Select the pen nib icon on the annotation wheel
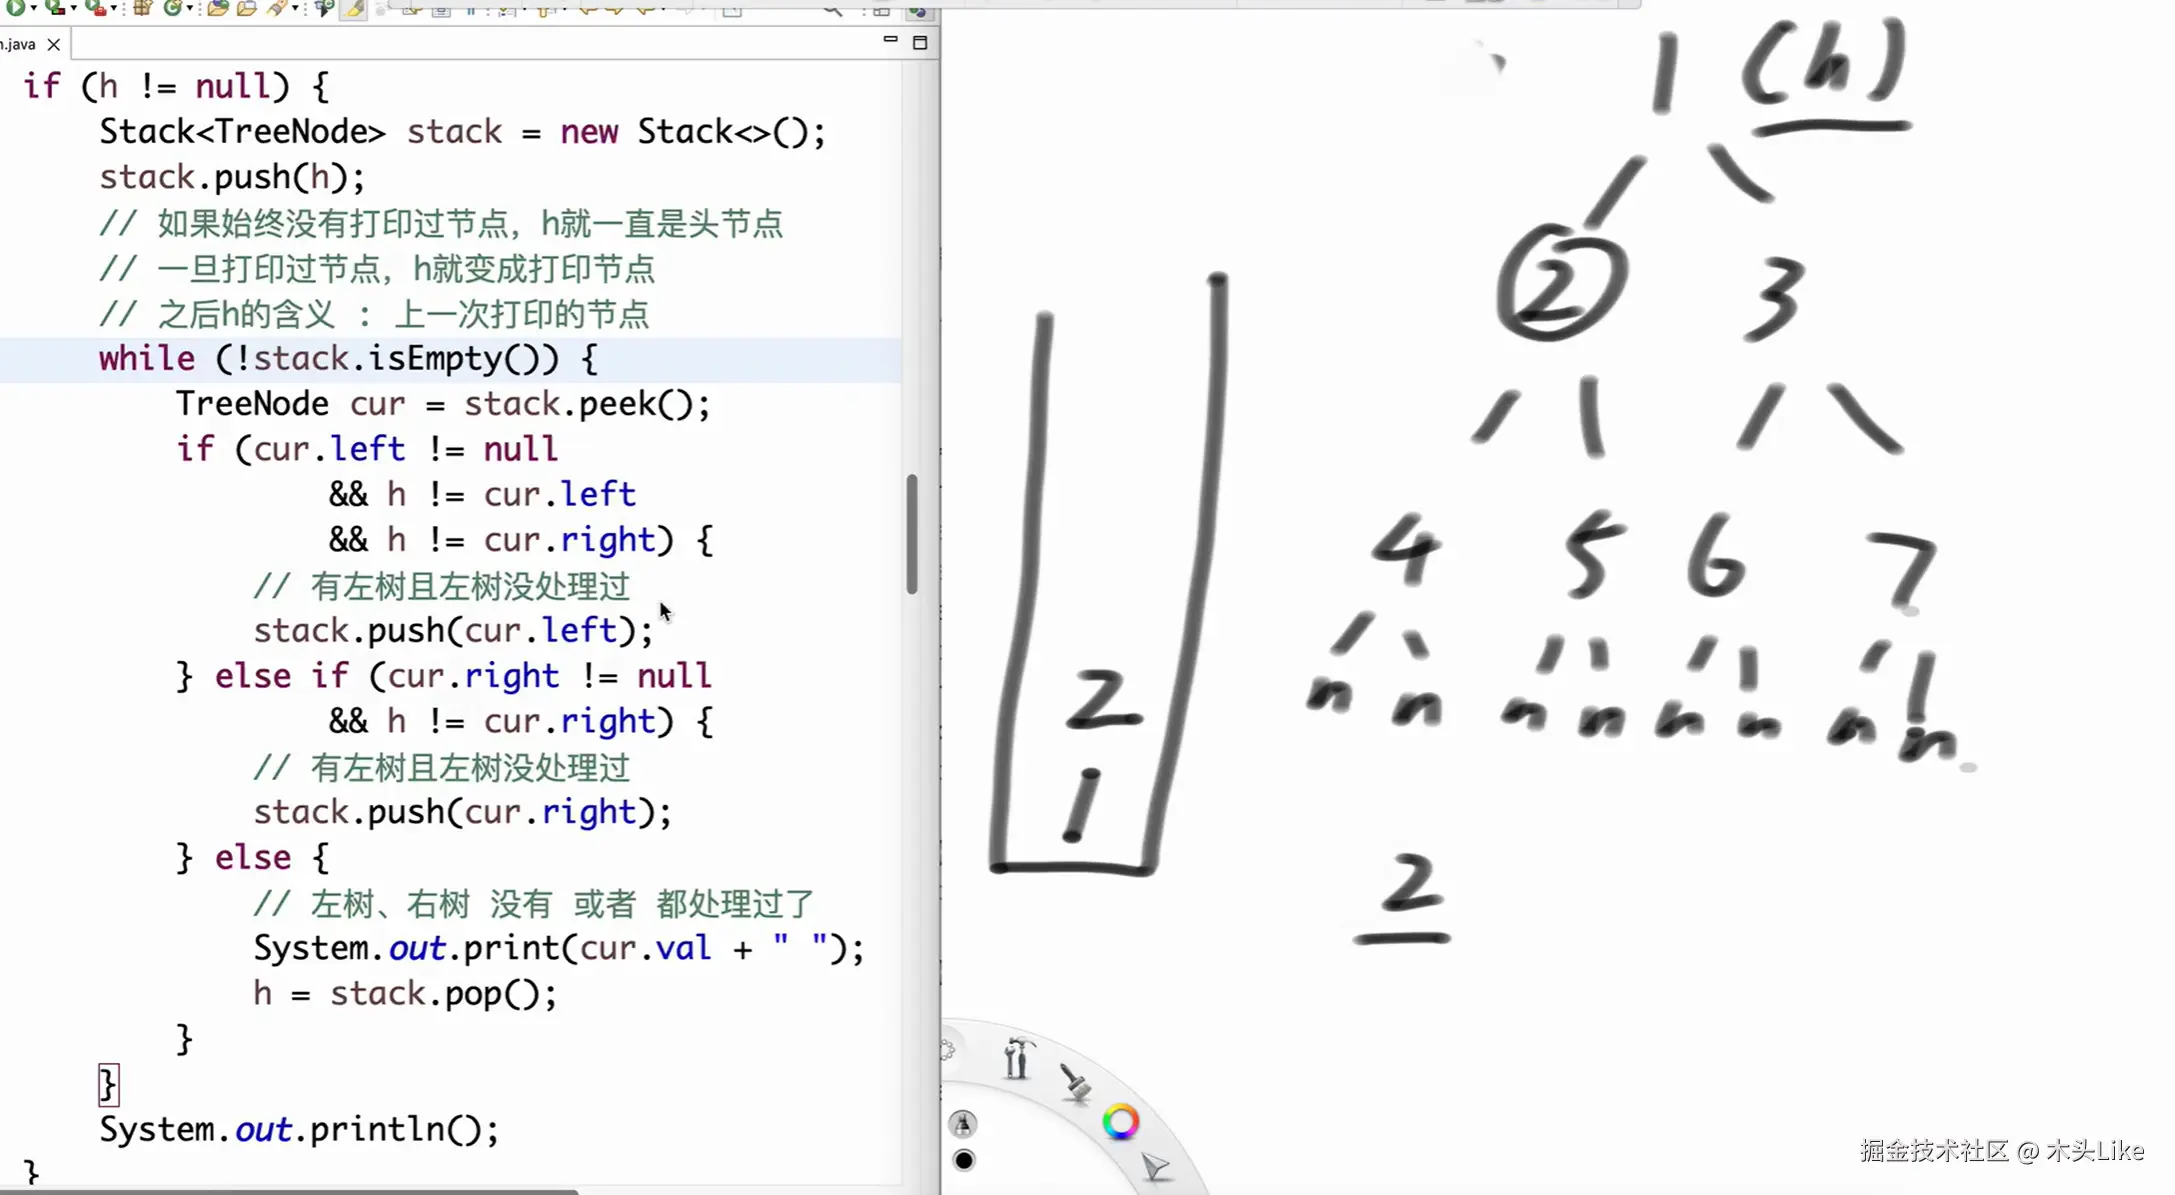This screenshot has height=1195, width=2175. [x=963, y=1125]
